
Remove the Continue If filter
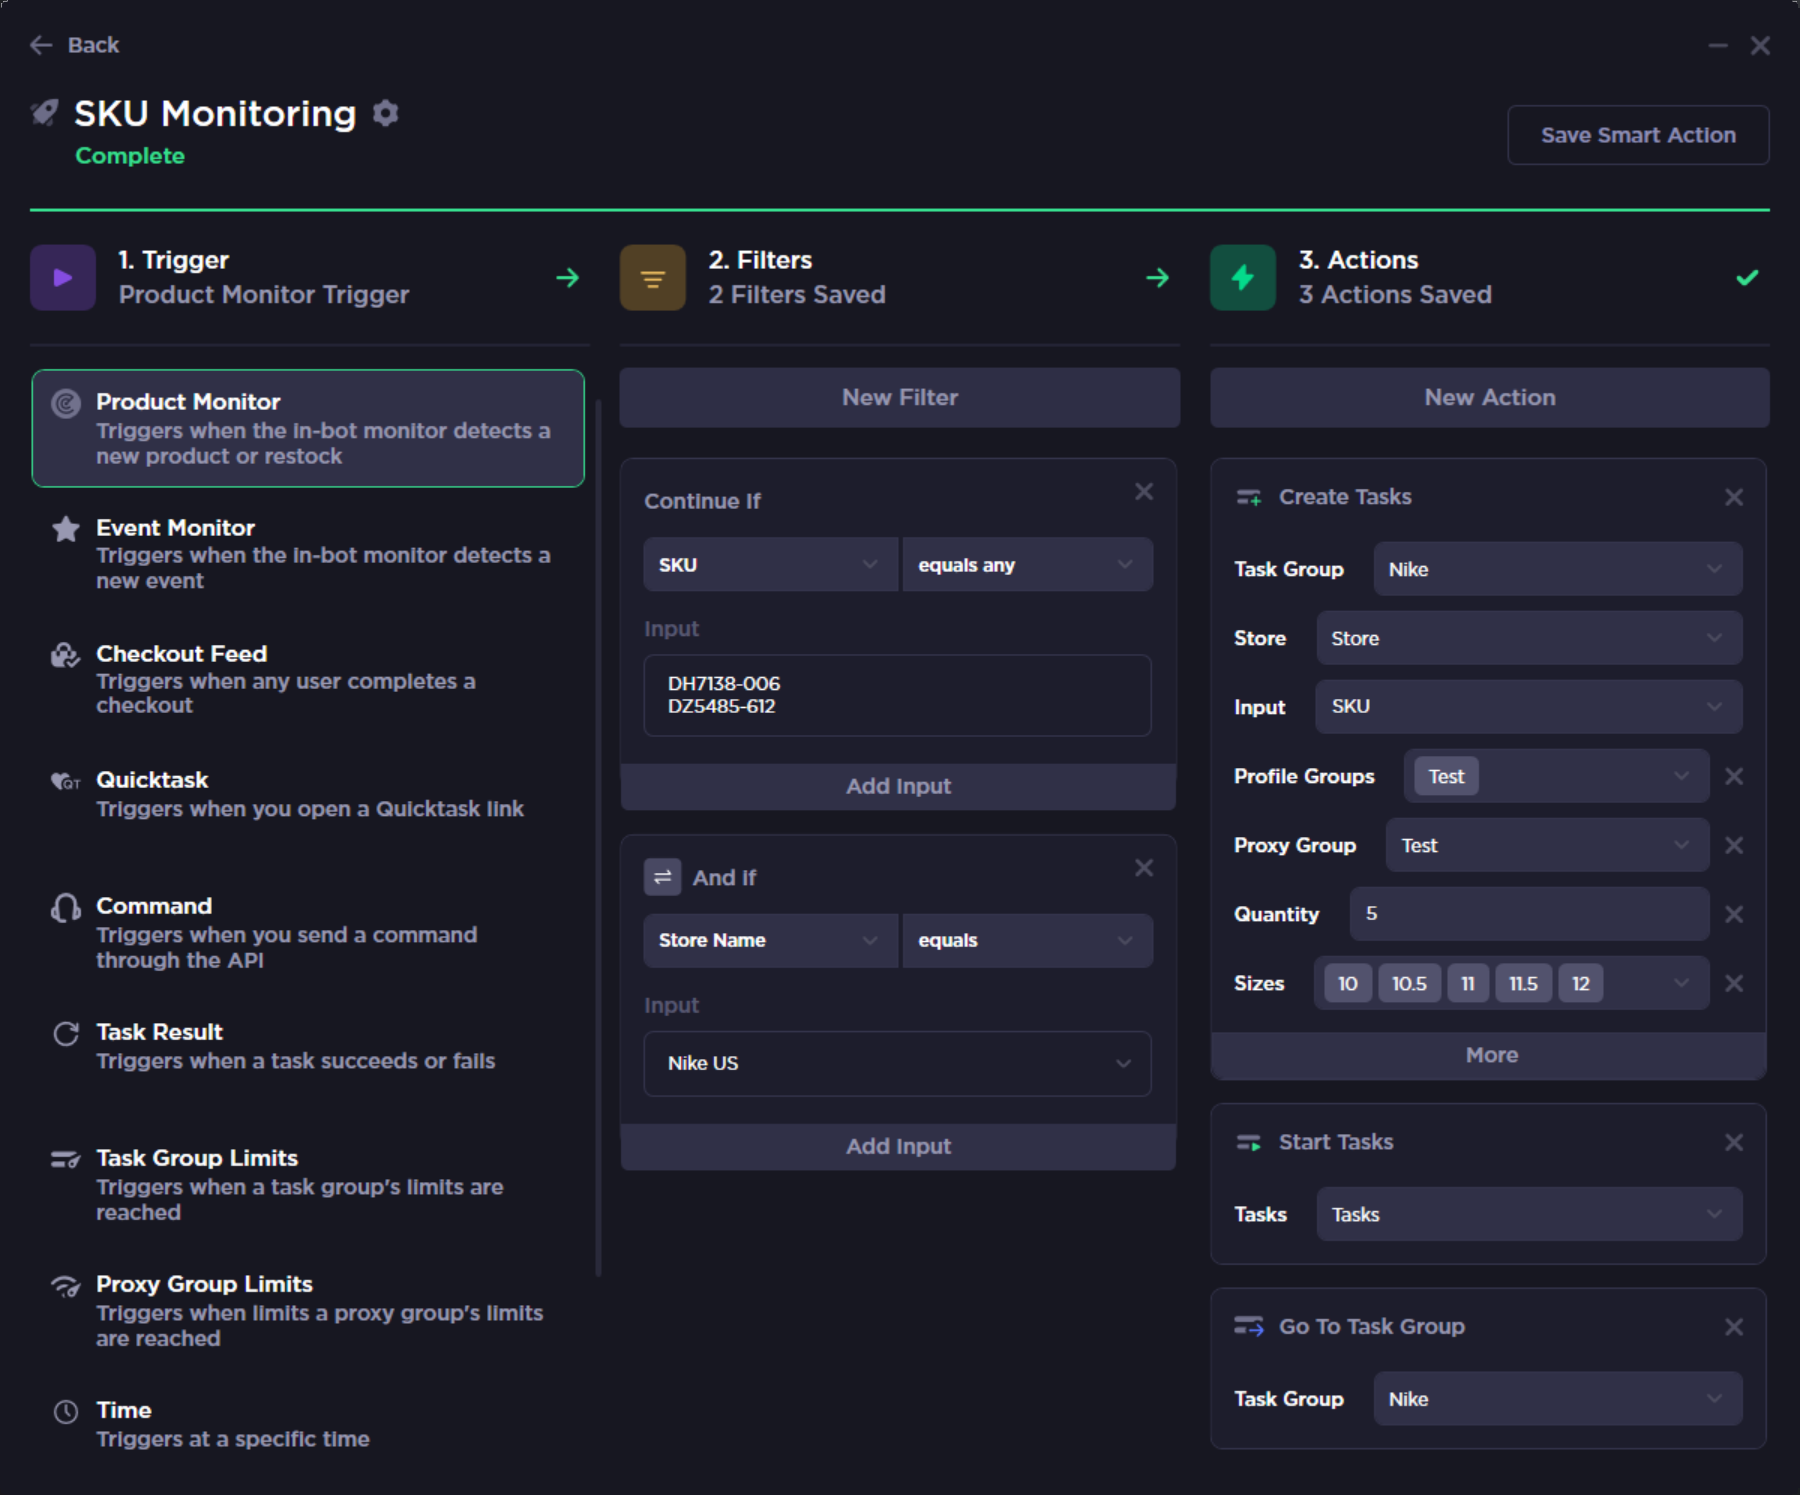1144,492
